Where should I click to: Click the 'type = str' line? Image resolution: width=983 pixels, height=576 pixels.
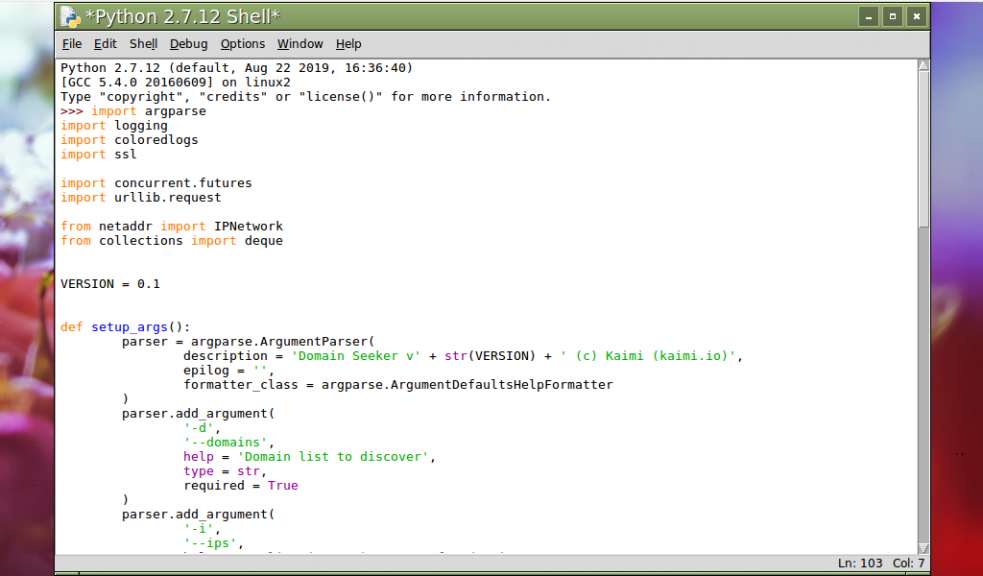coord(225,471)
